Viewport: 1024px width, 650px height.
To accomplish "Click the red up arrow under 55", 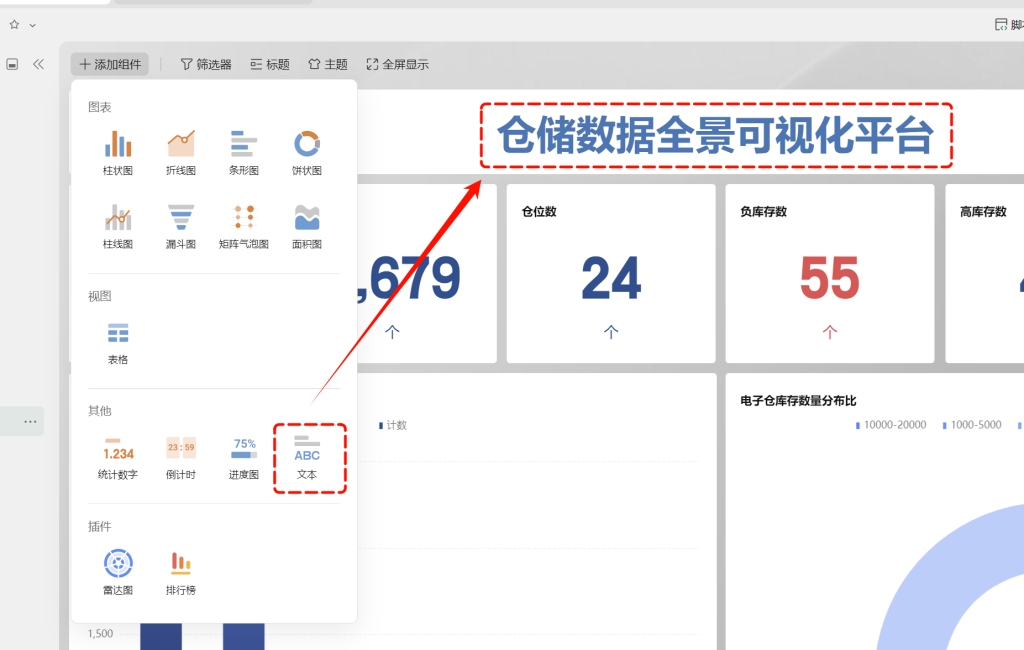I will (829, 332).
